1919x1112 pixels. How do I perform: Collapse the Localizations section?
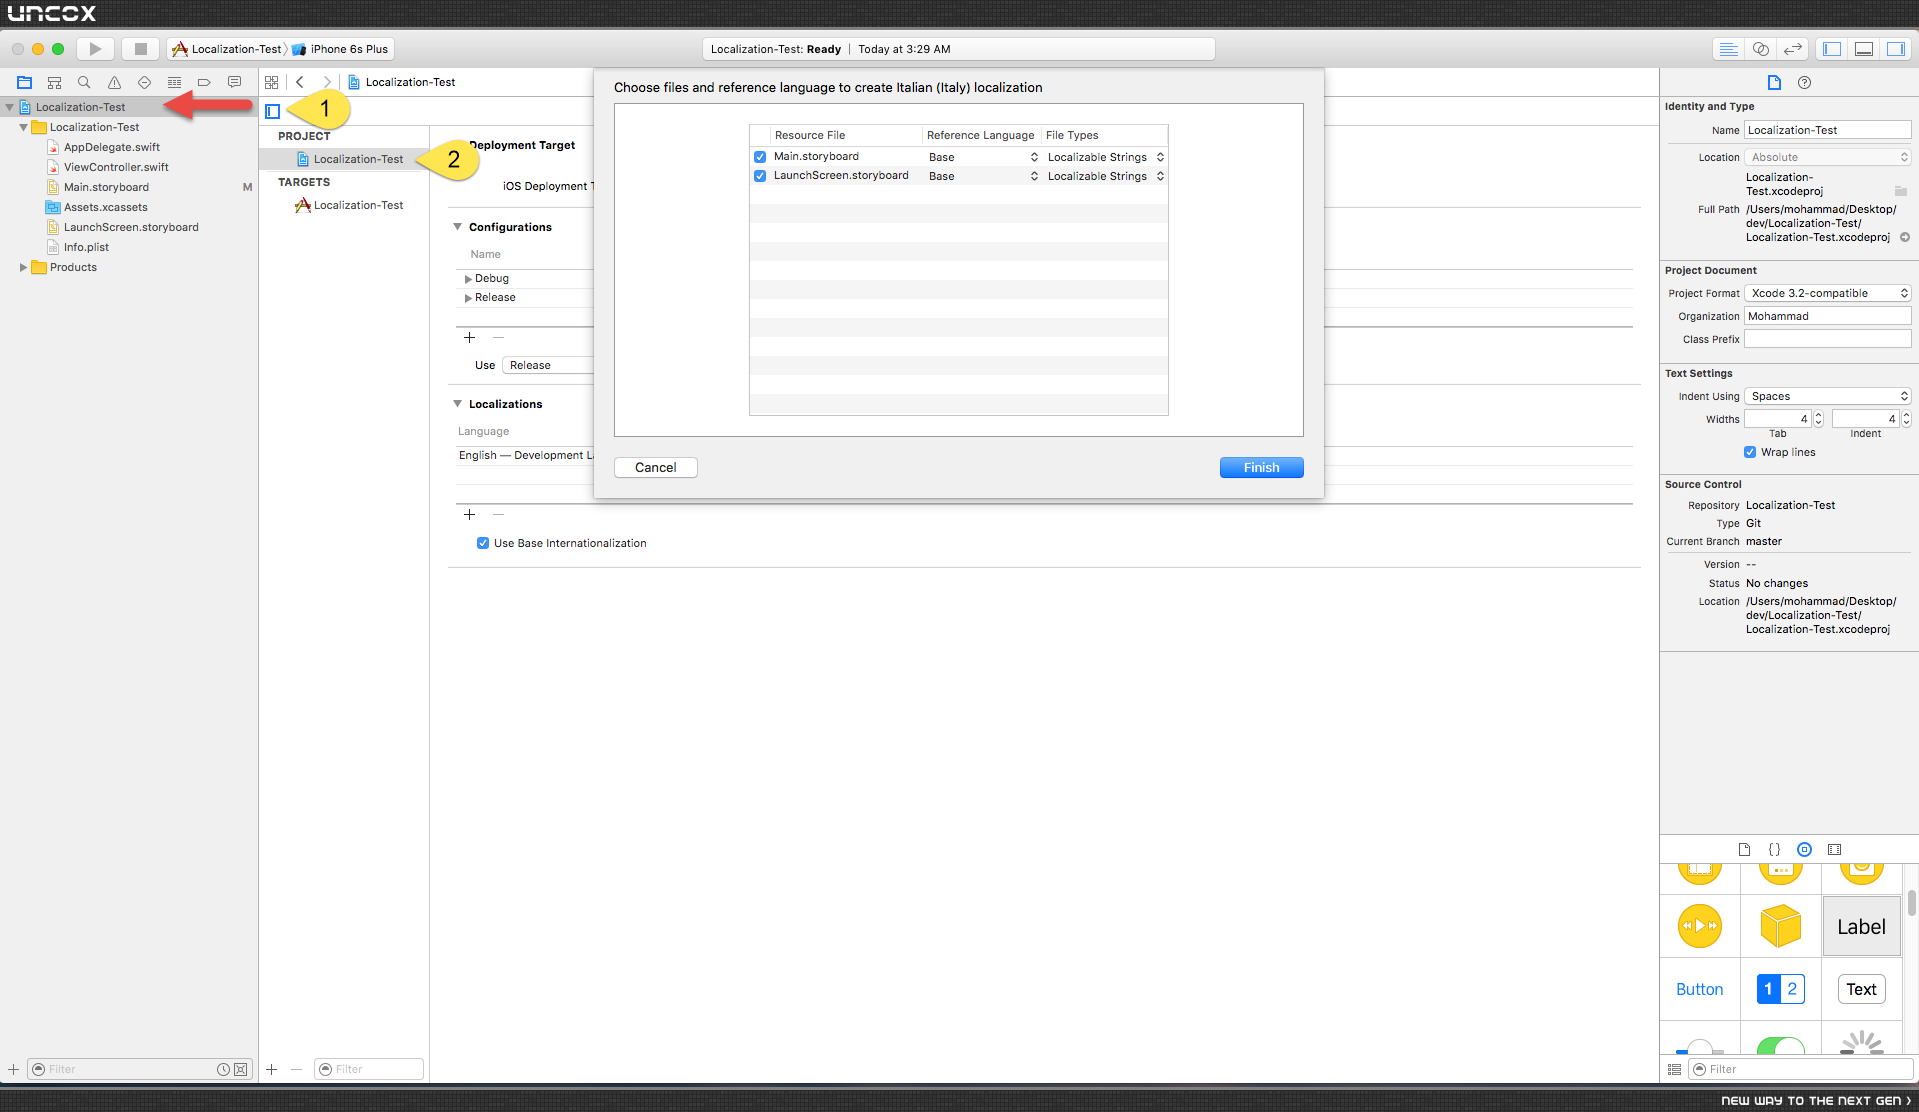(x=458, y=404)
